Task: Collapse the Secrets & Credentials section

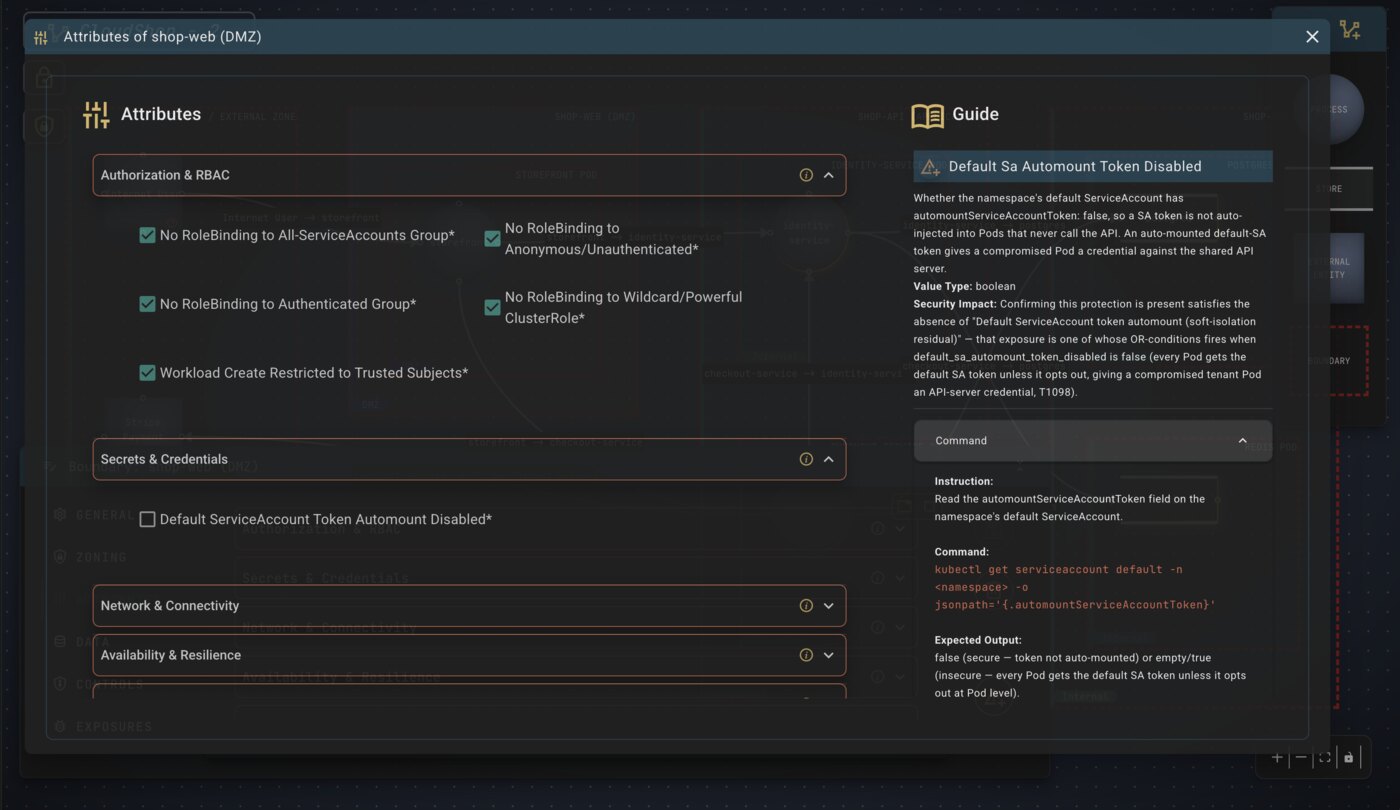Action: [x=828, y=459]
